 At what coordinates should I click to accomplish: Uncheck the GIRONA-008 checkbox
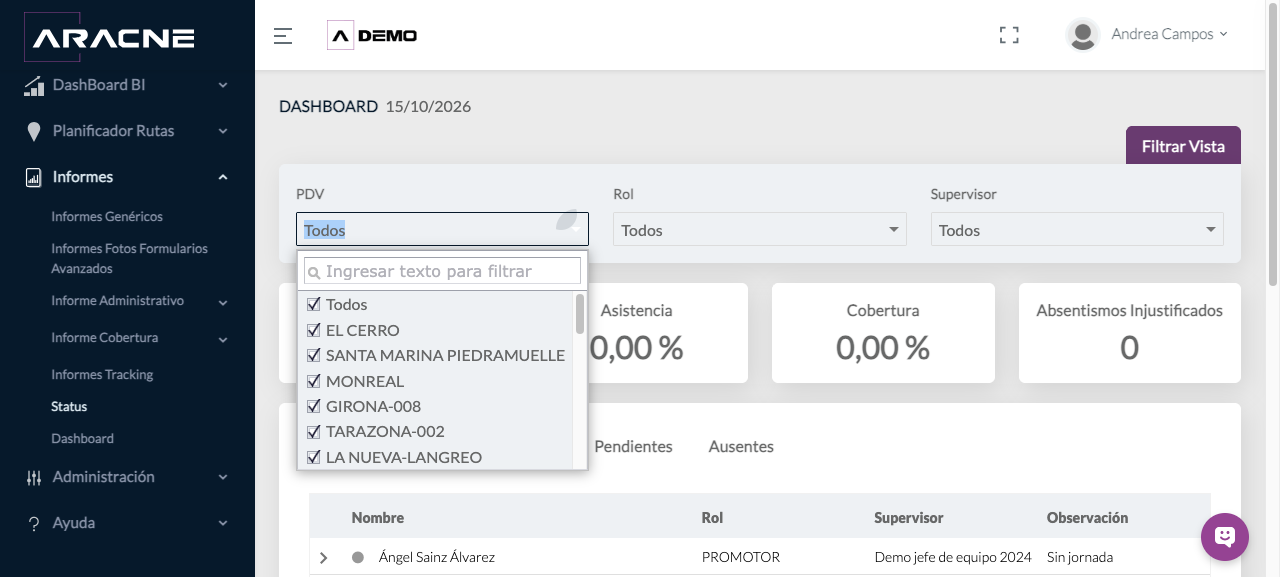click(x=314, y=406)
